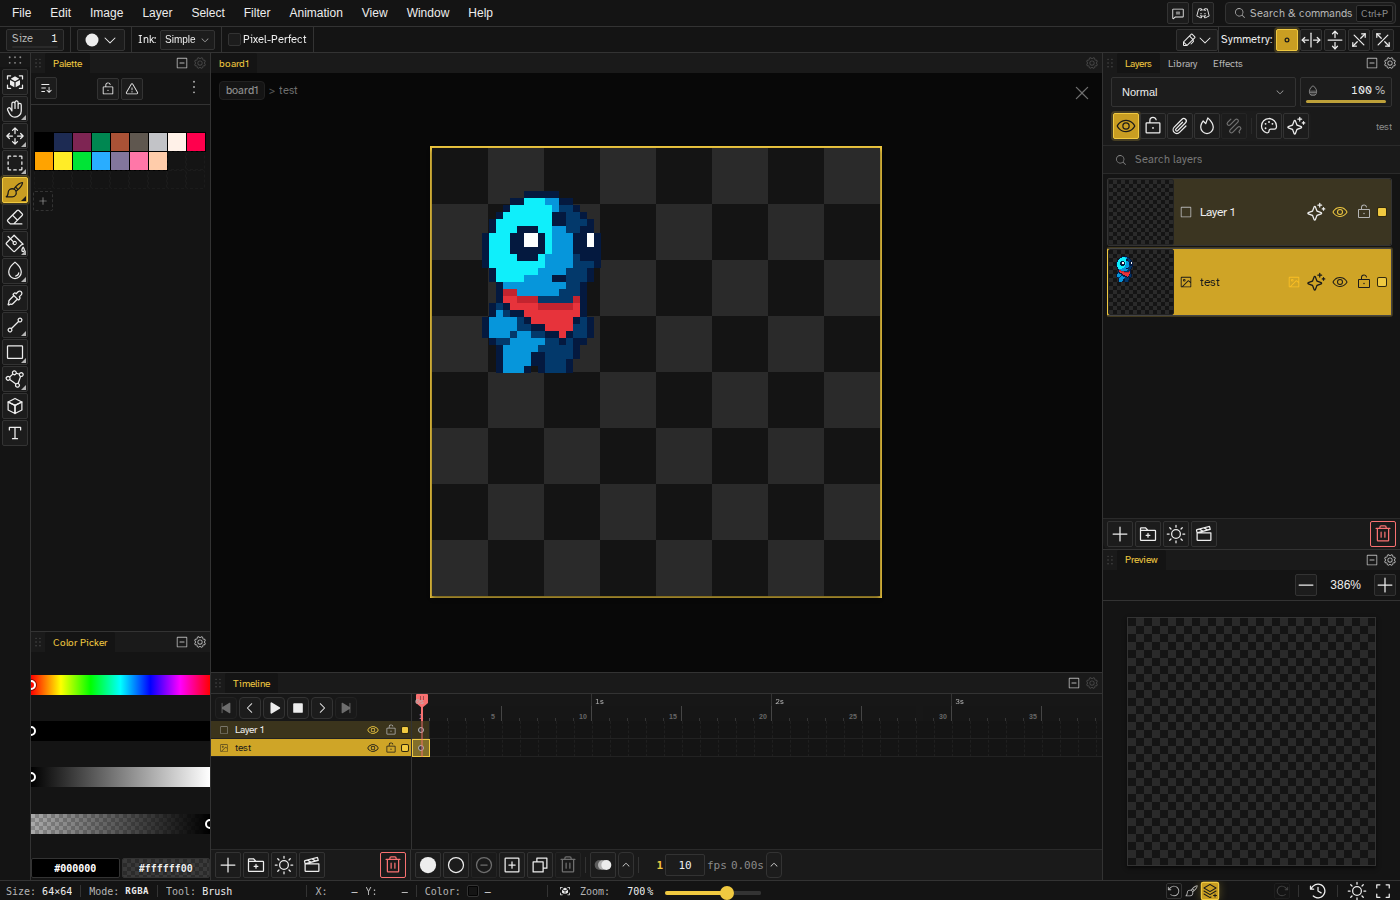Select the Paint Bucket fill tool
The image size is (1400, 900).
pos(15,244)
